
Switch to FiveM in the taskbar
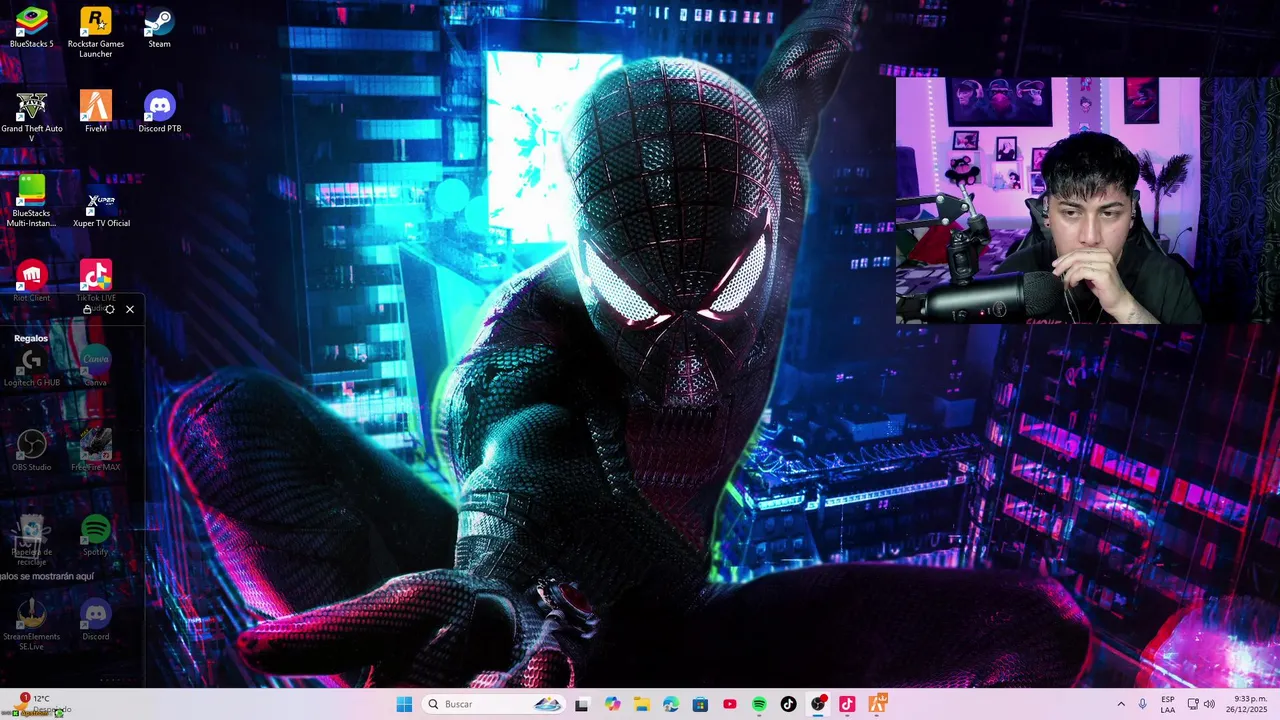click(877, 704)
